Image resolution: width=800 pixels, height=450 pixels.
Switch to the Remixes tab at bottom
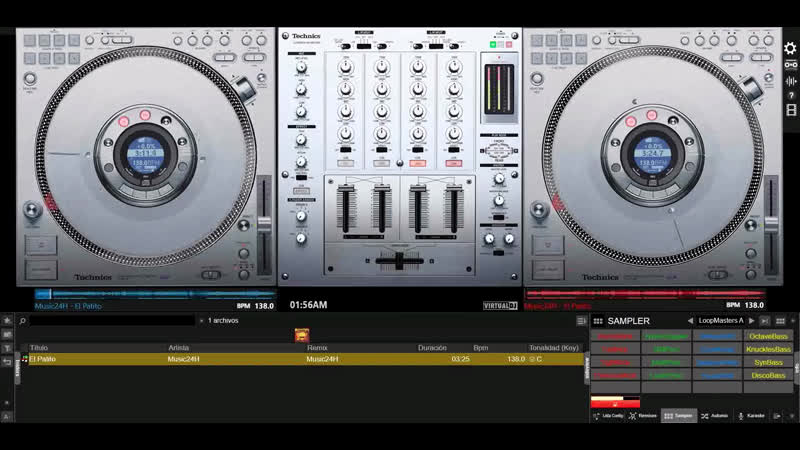tap(643, 416)
